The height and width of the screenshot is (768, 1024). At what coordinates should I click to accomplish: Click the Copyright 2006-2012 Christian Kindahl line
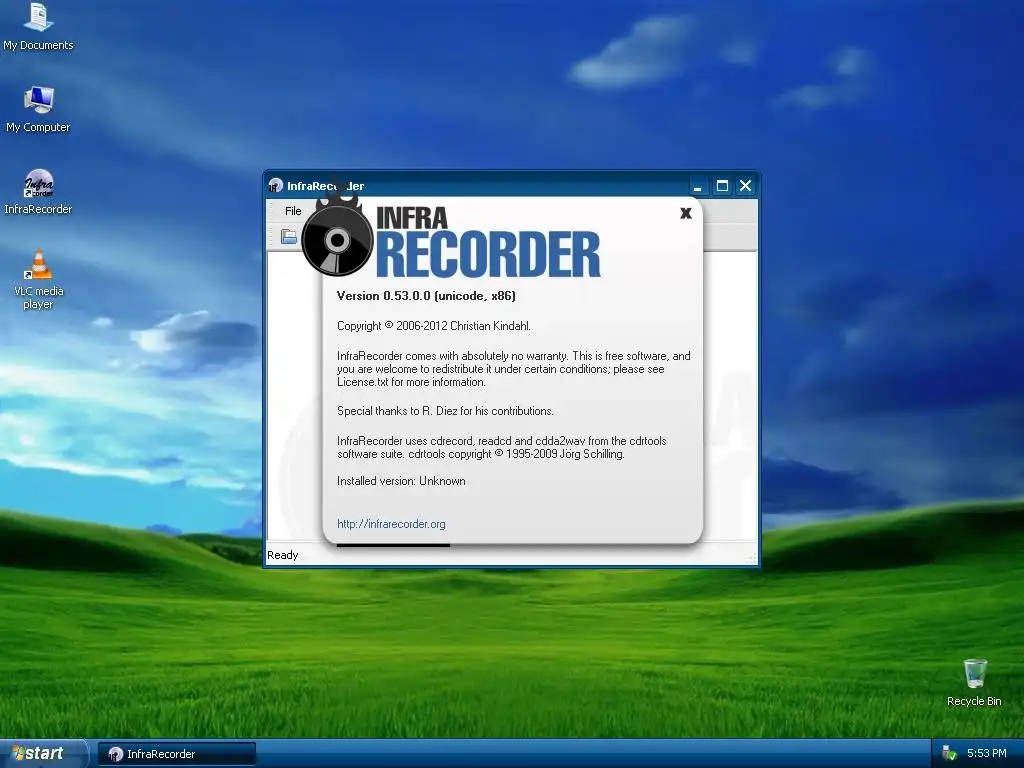434,326
